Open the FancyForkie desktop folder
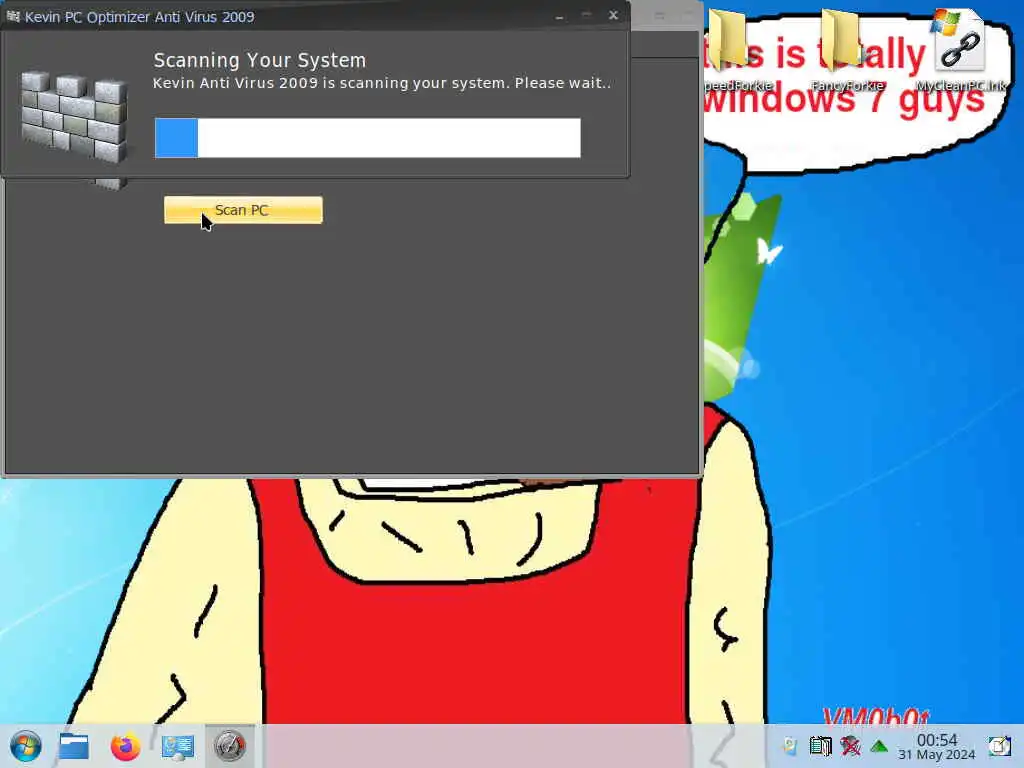Viewport: 1024px width, 768px height. point(846,49)
